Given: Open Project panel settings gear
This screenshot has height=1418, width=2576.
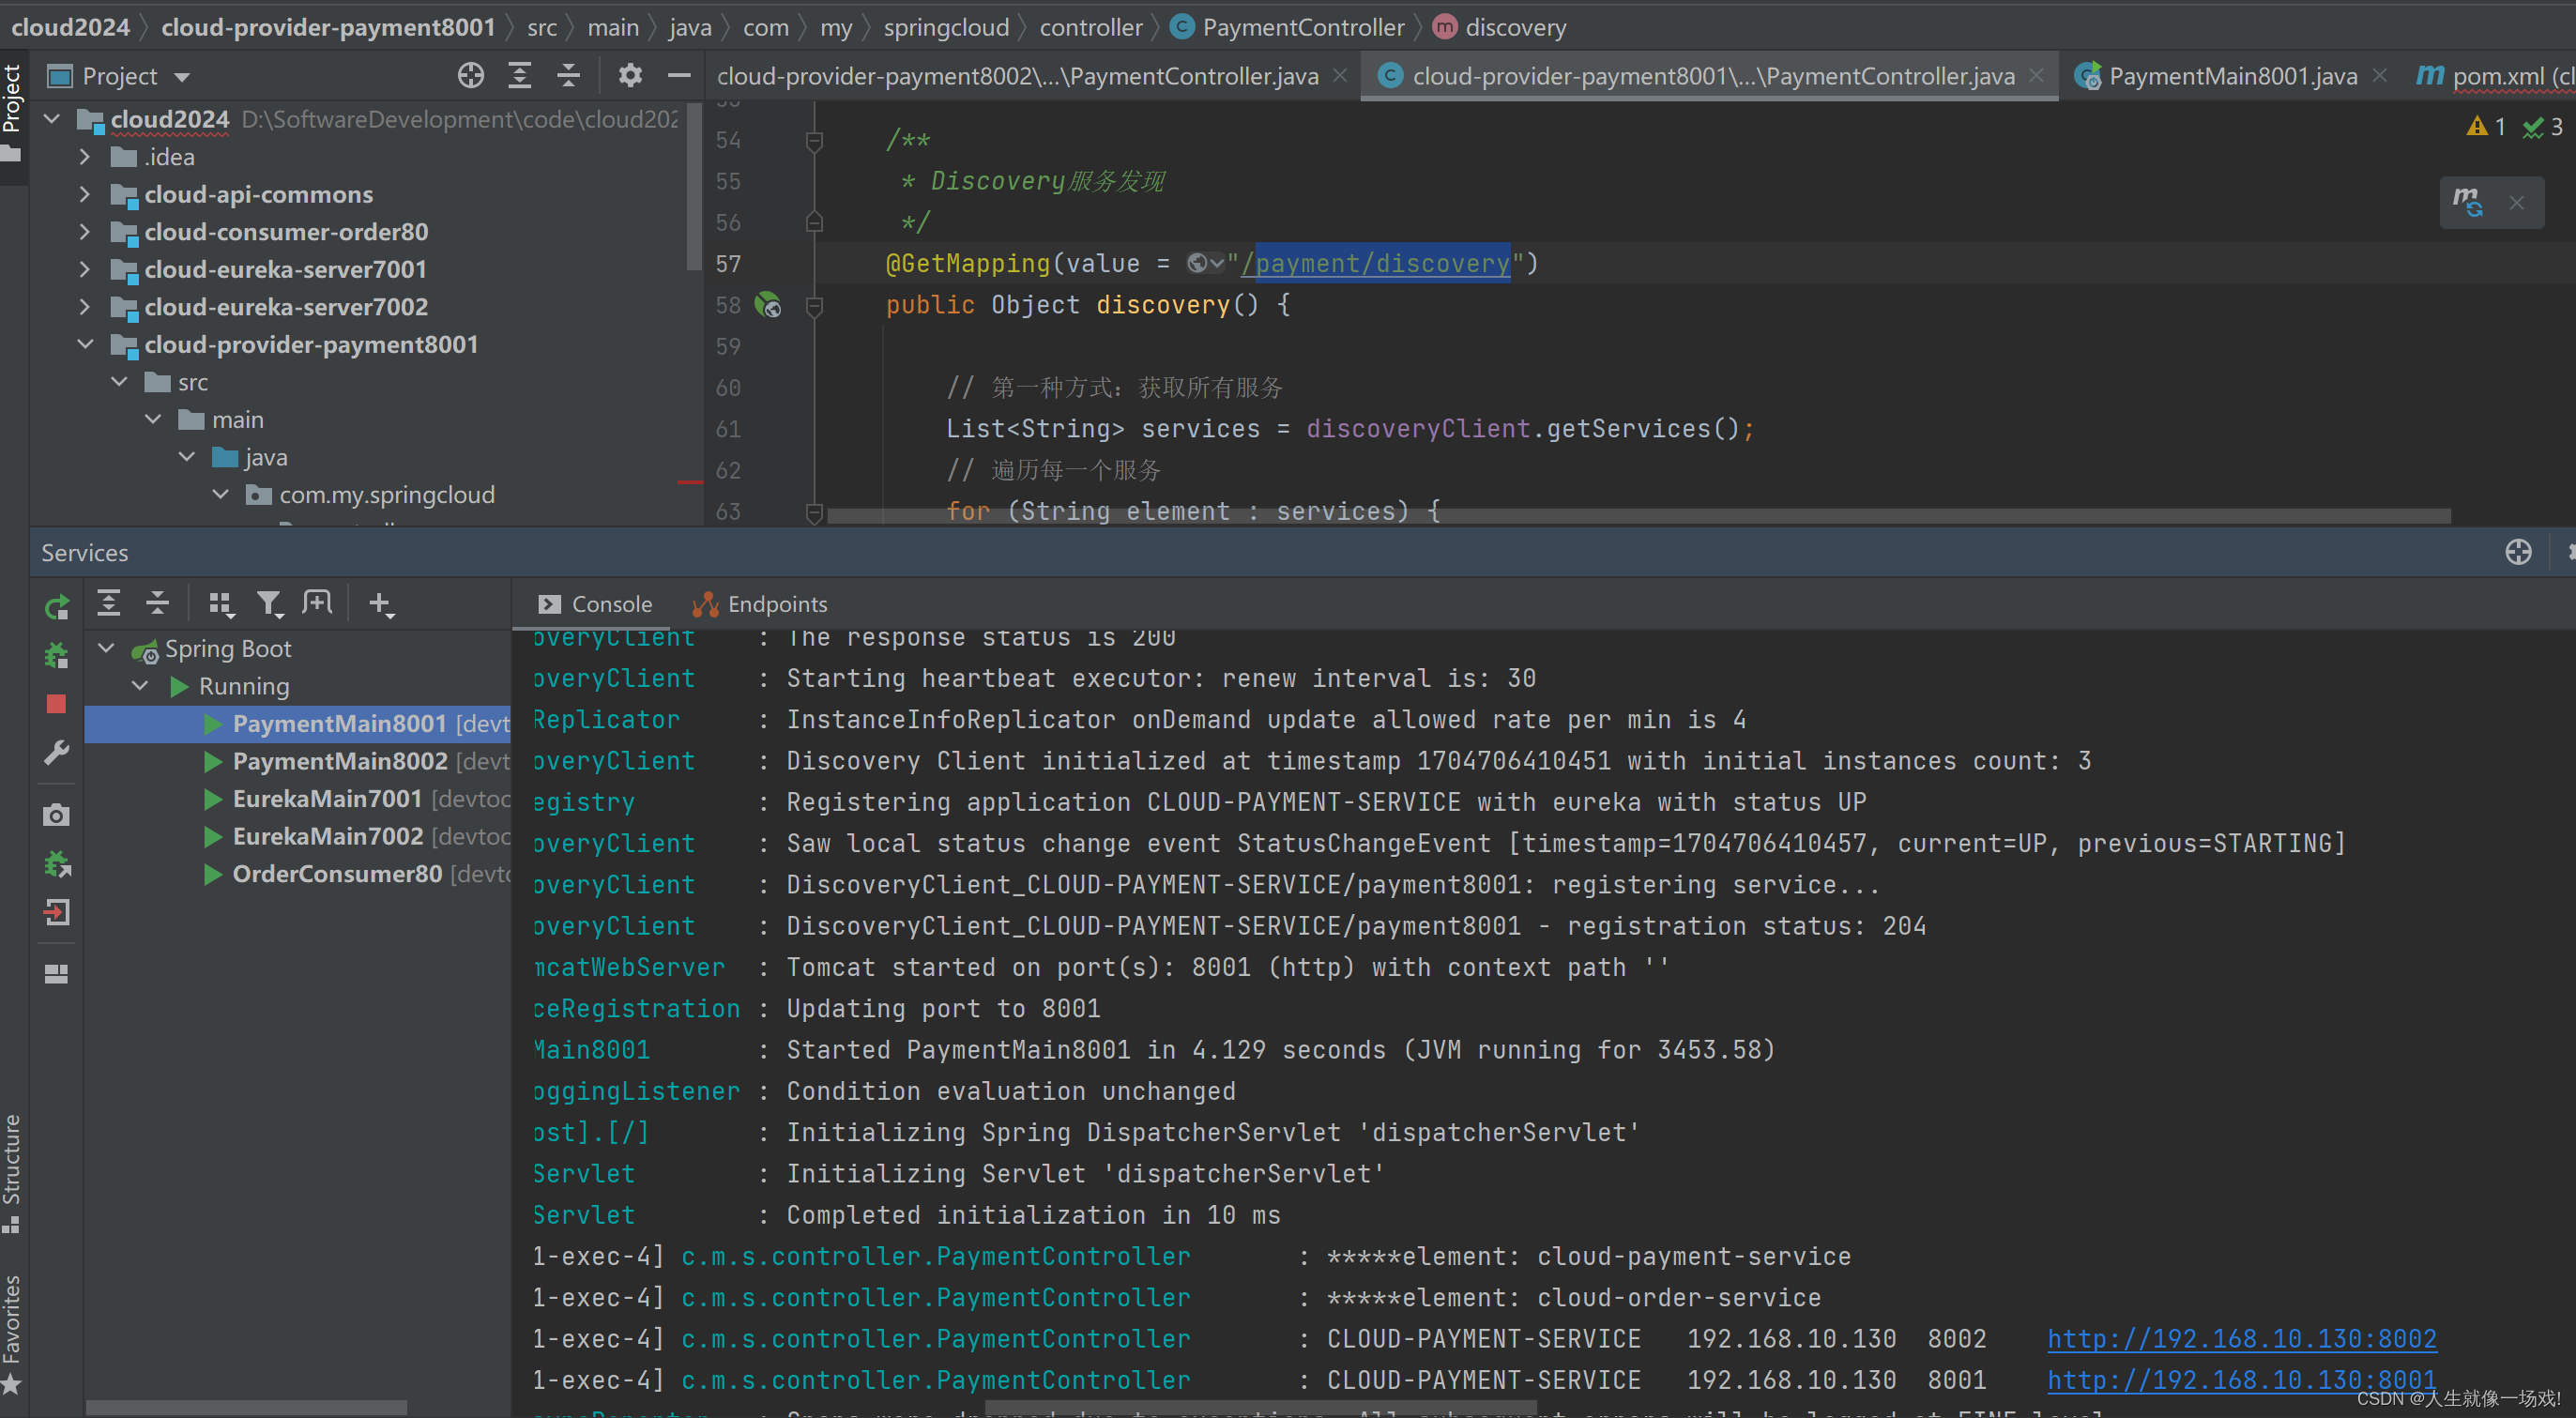Looking at the screenshot, I should [630, 75].
